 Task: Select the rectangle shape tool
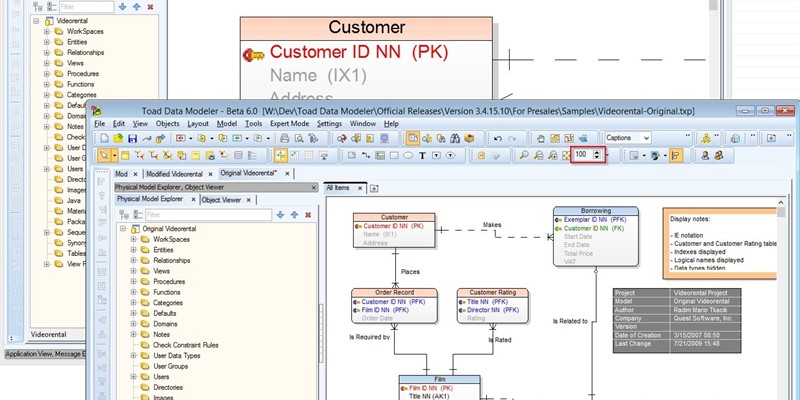click(394, 156)
